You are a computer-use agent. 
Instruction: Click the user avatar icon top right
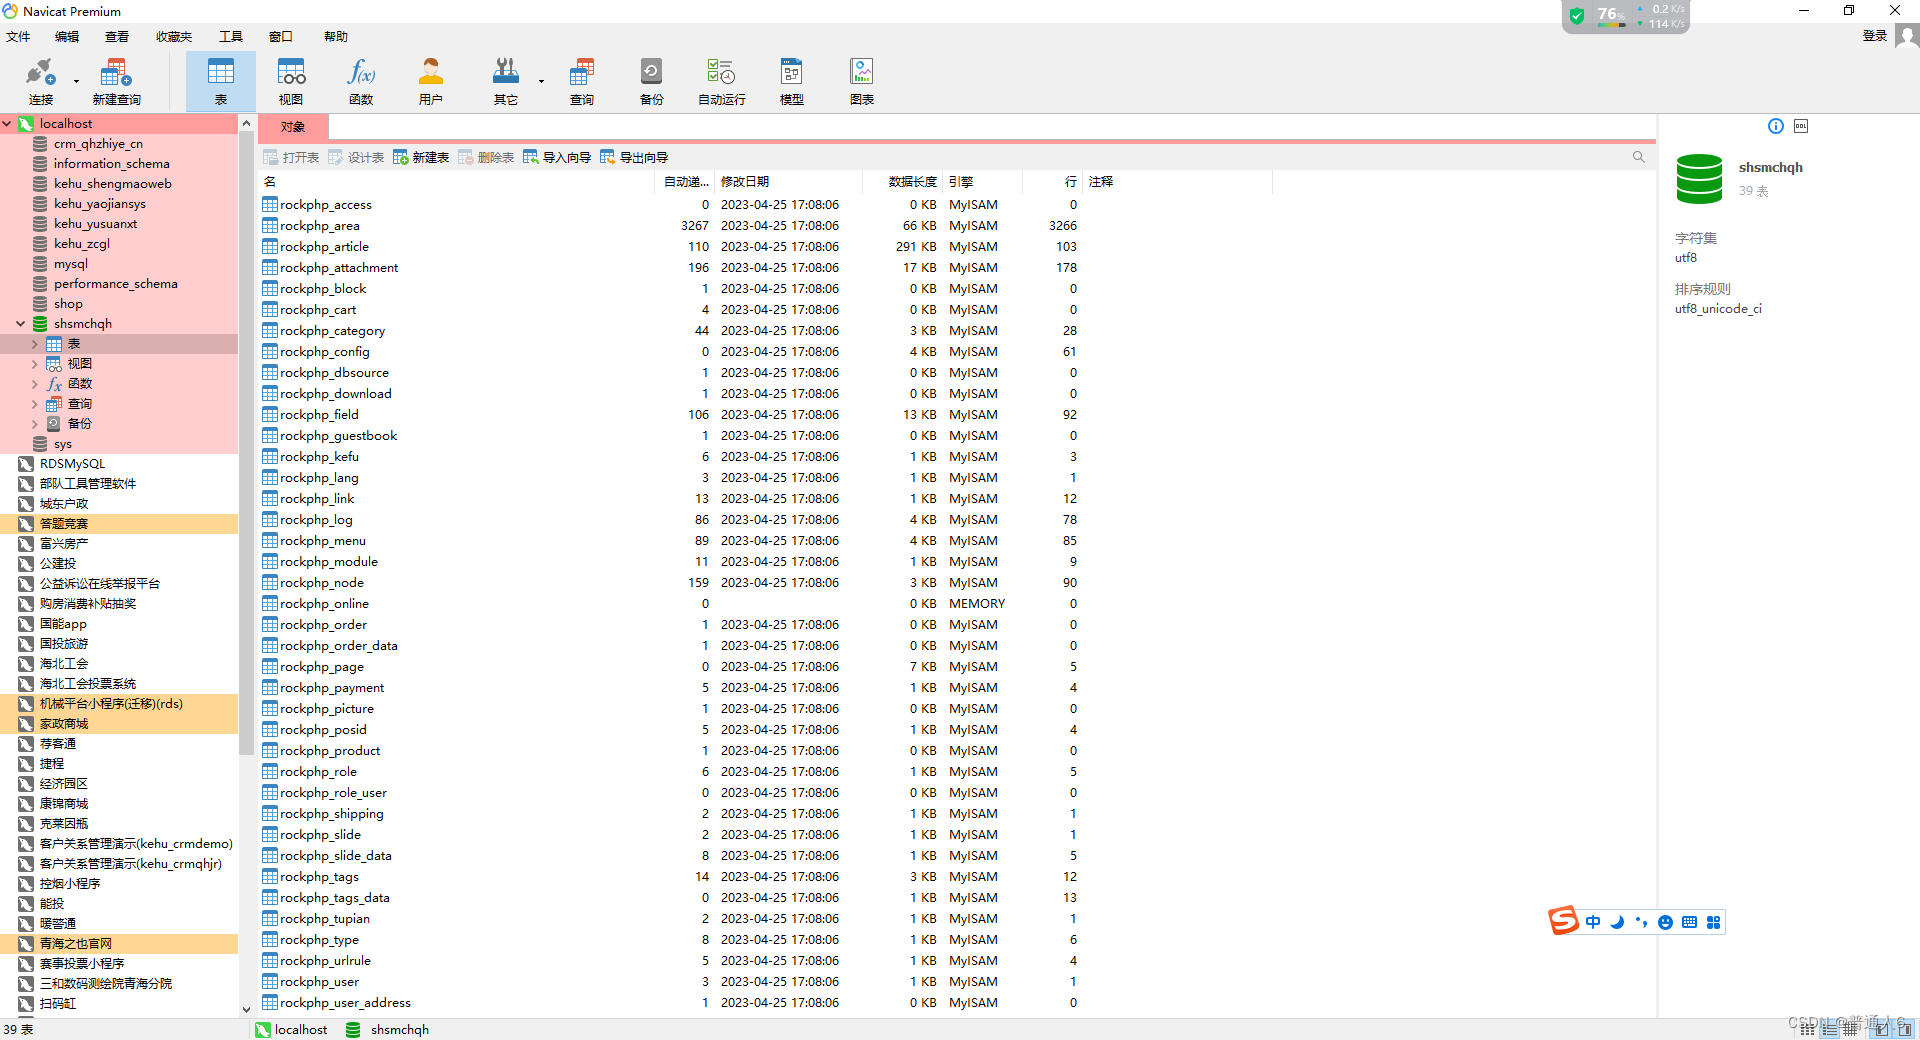pyautogui.click(x=1907, y=36)
